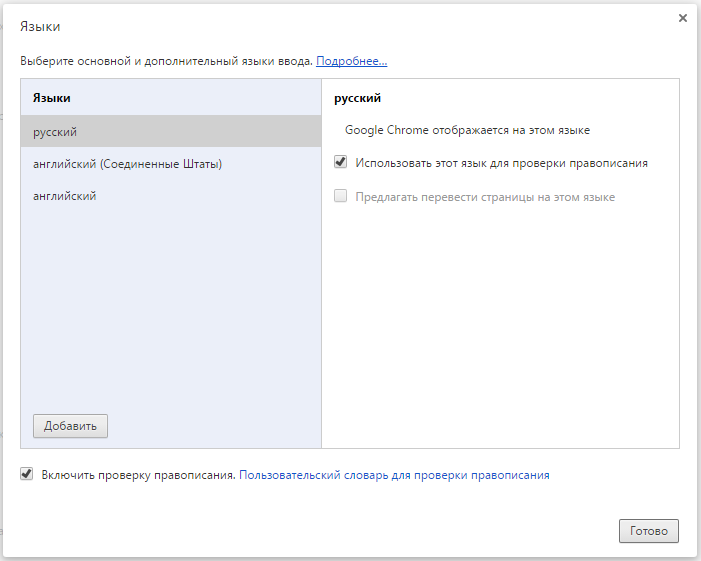Confirm with the "Готово" button
The width and height of the screenshot is (701, 561).
(x=649, y=531)
